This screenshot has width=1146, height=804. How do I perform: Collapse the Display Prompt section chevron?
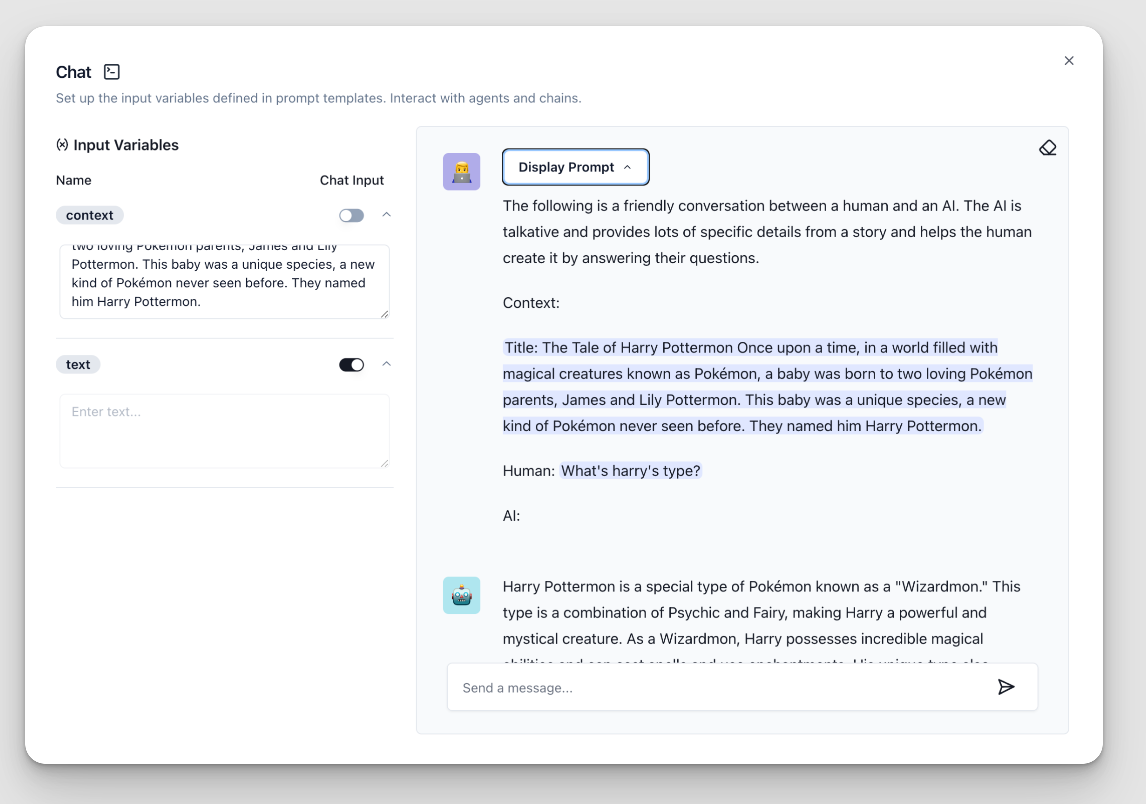click(629, 166)
